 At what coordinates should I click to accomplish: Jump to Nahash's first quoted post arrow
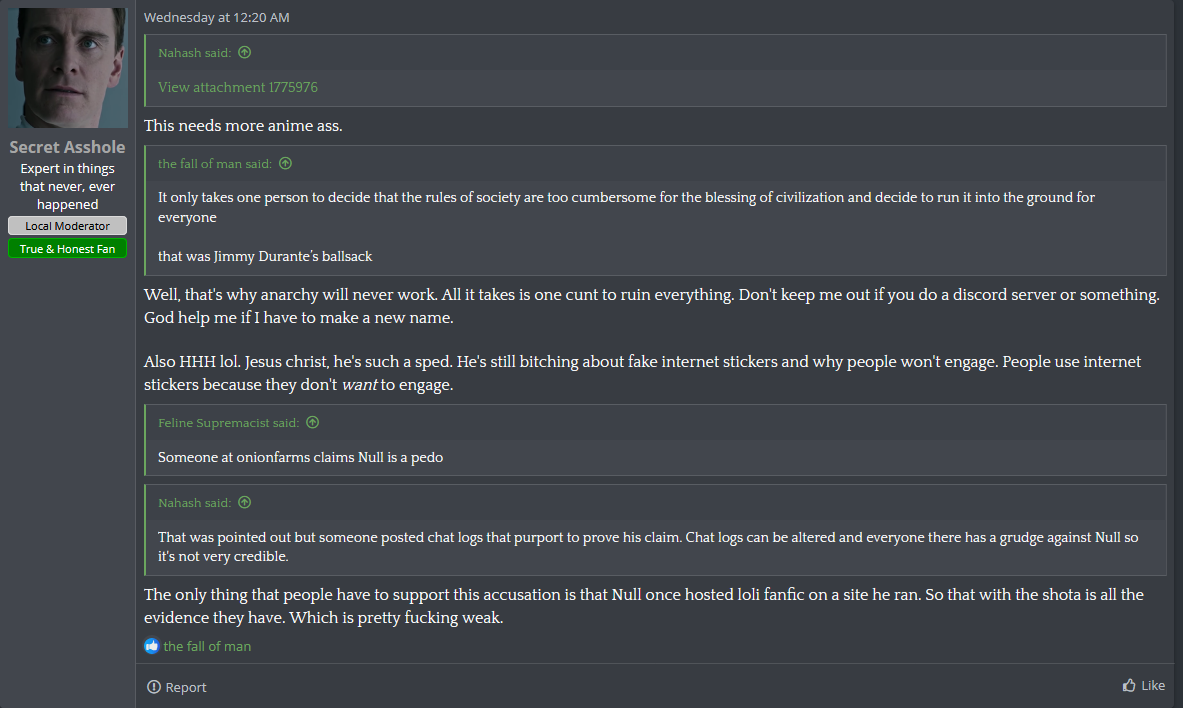point(244,52)
